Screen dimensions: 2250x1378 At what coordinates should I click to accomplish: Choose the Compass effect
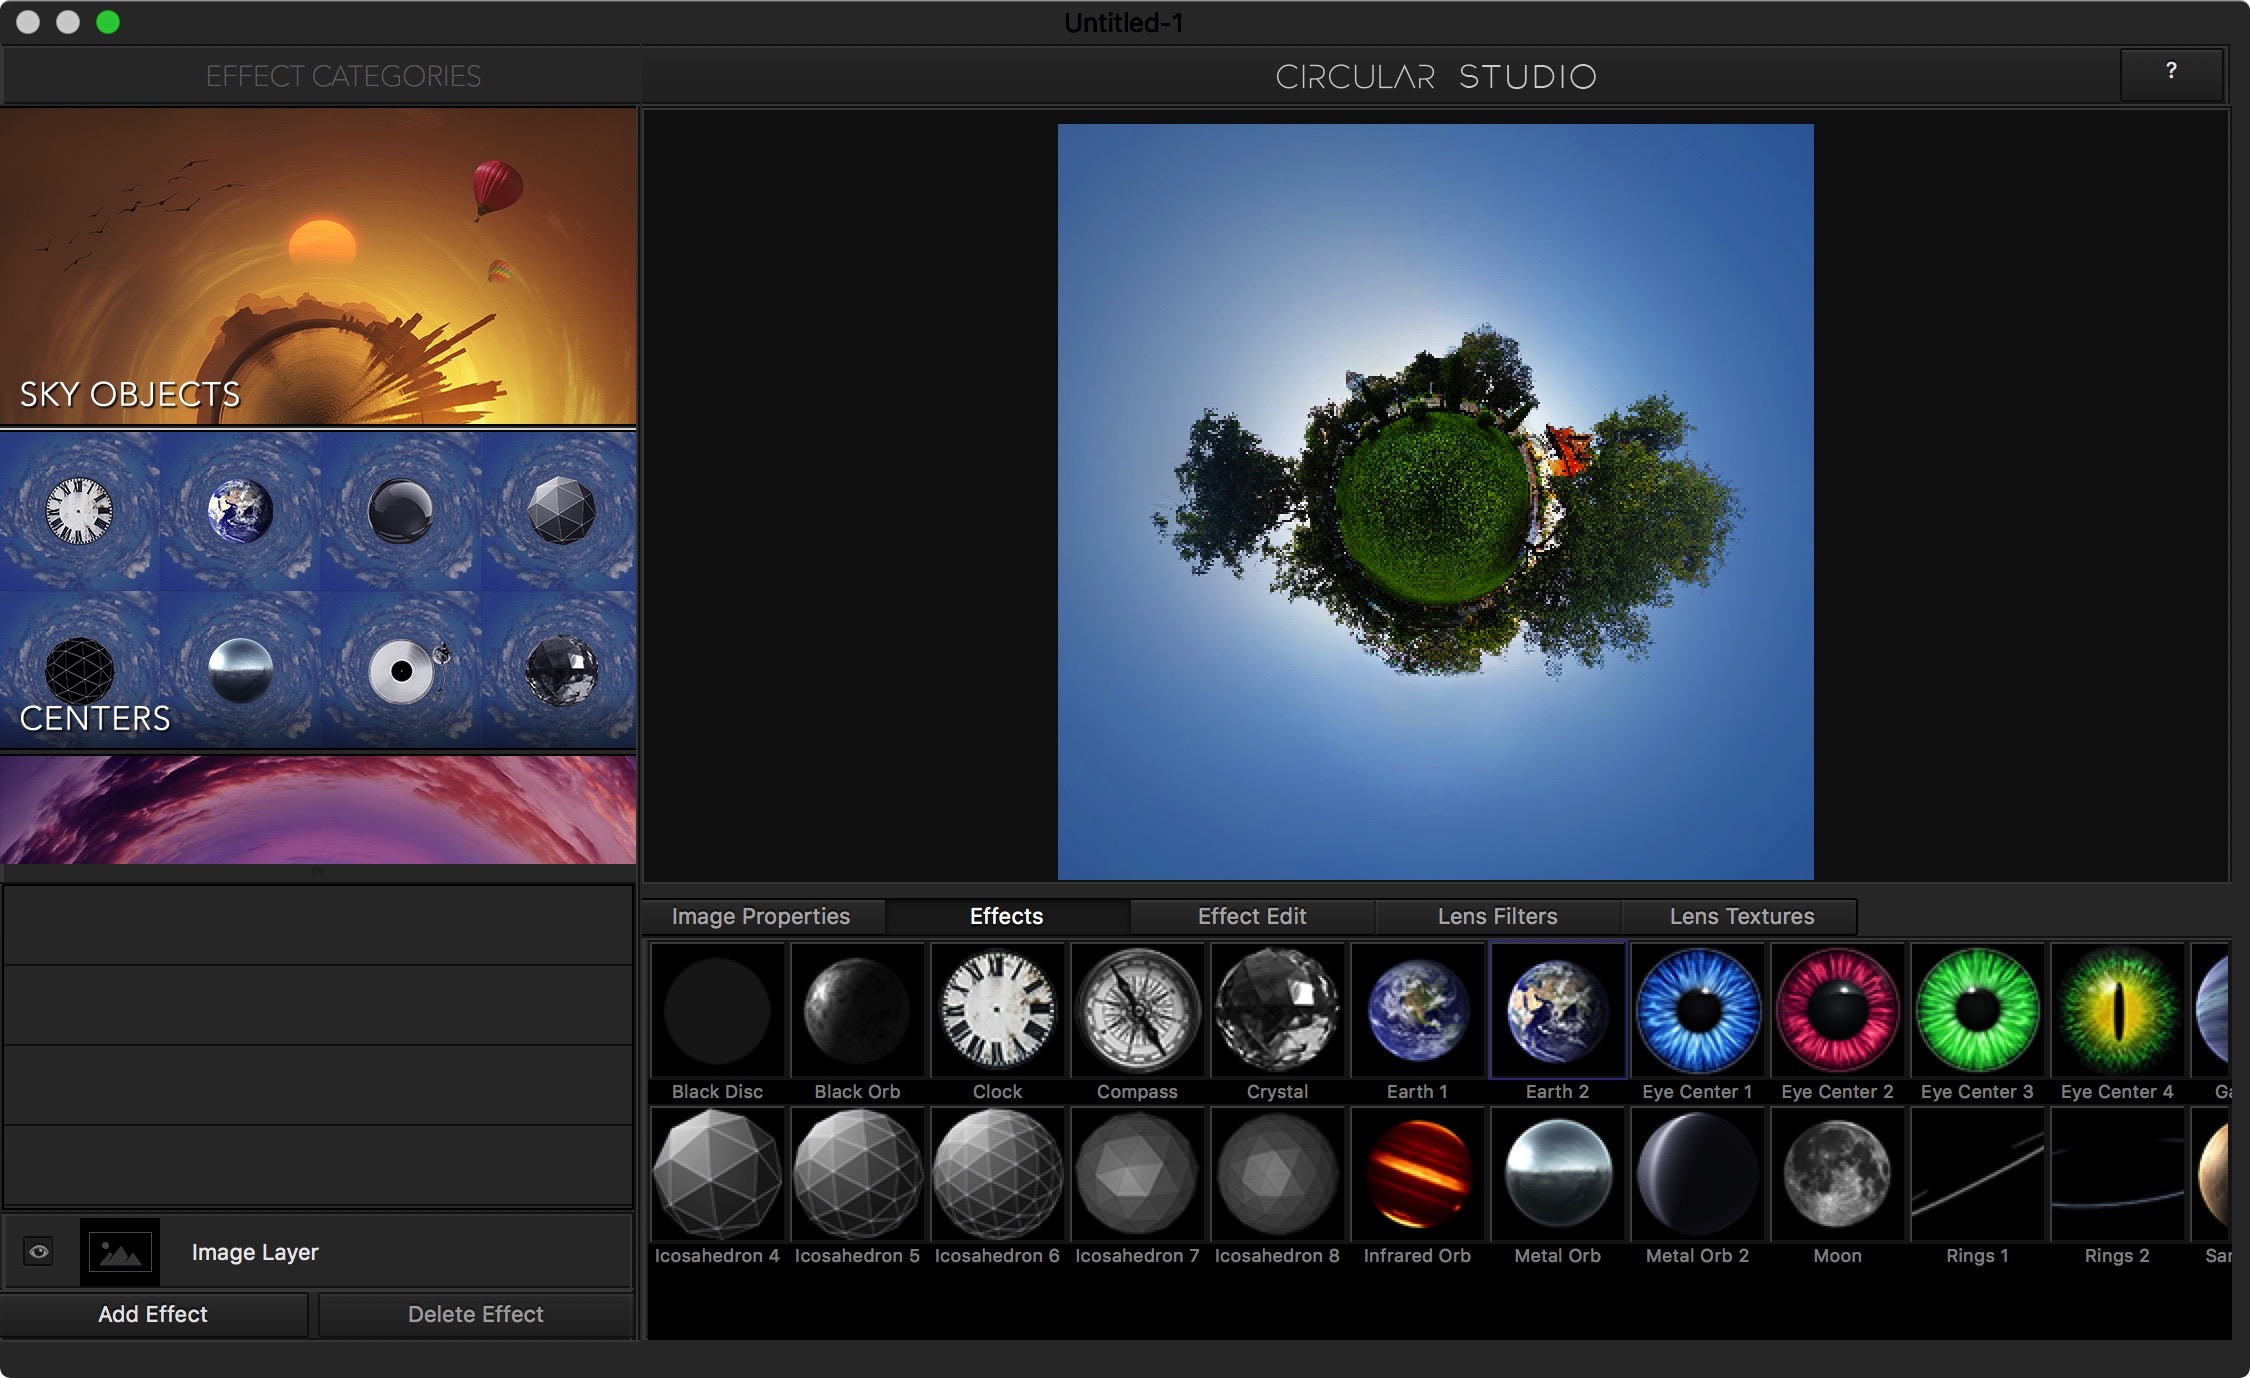1137,1010
